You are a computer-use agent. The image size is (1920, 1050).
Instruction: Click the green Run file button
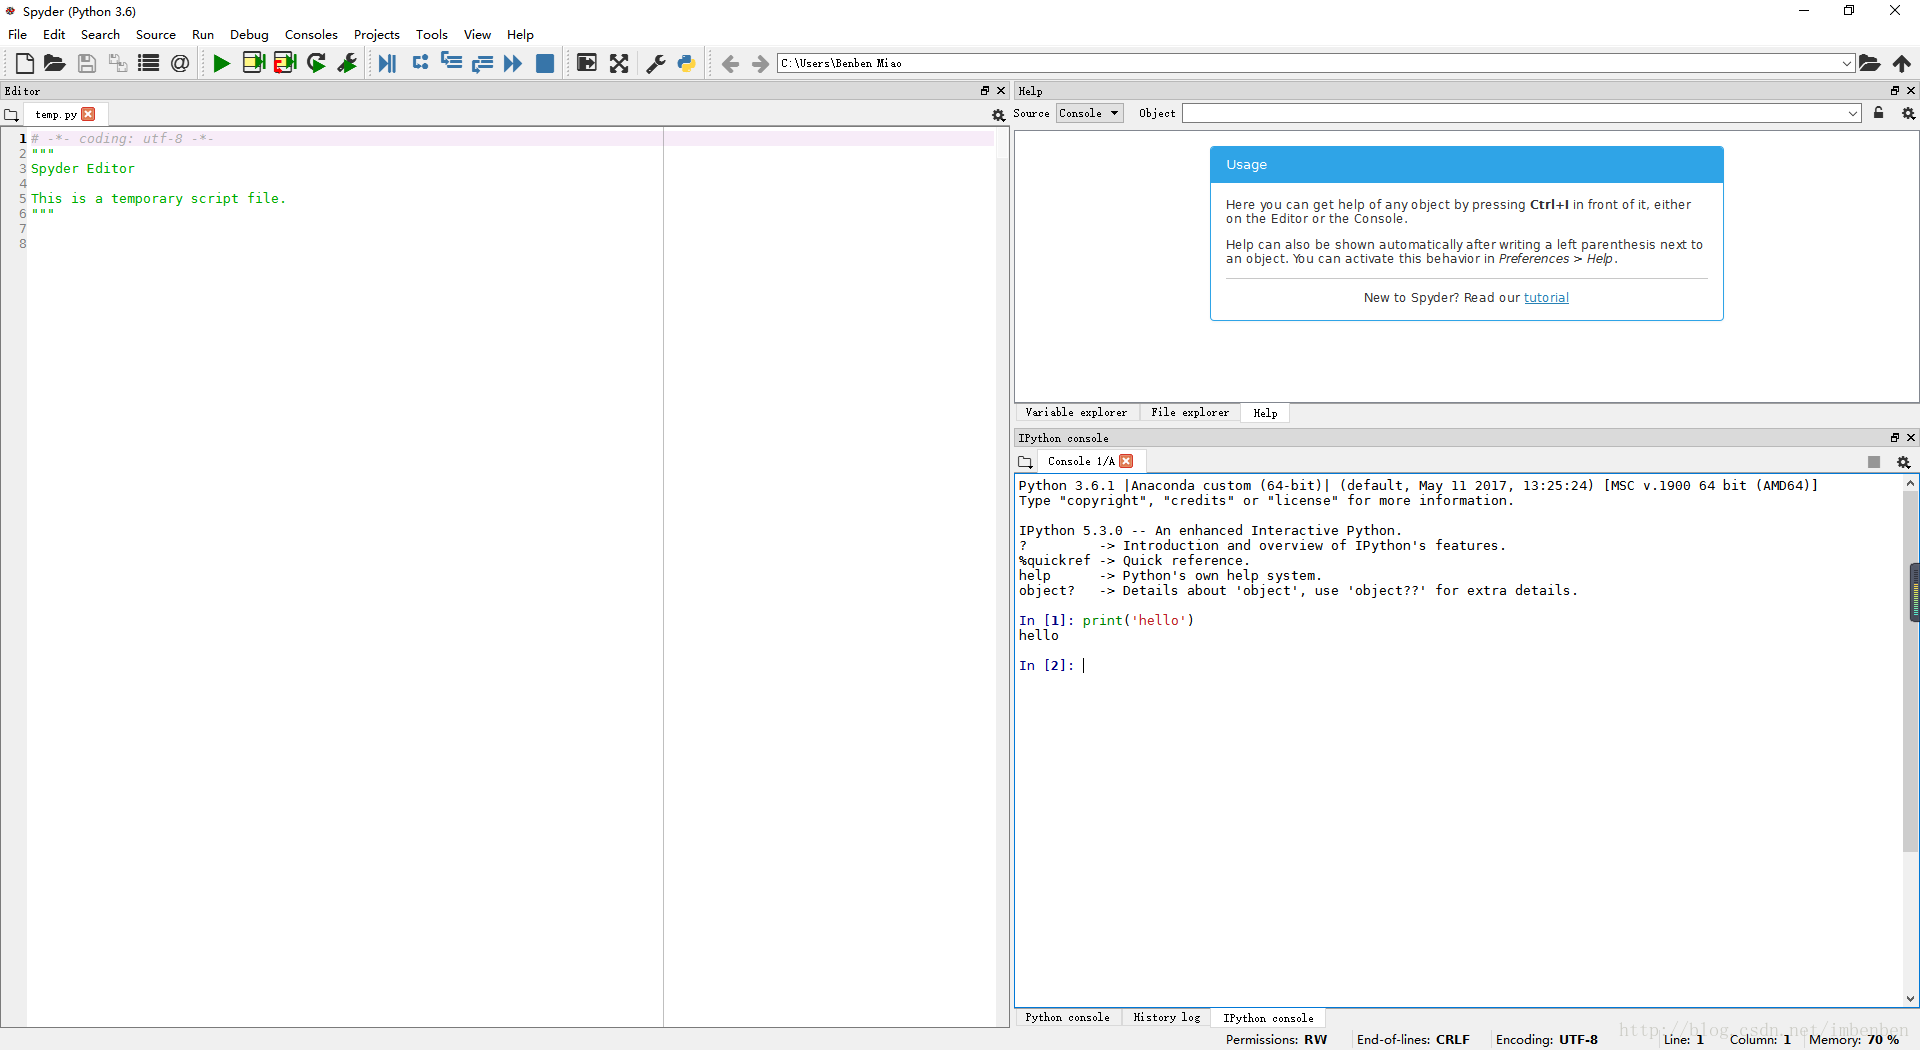click(221, 64)
